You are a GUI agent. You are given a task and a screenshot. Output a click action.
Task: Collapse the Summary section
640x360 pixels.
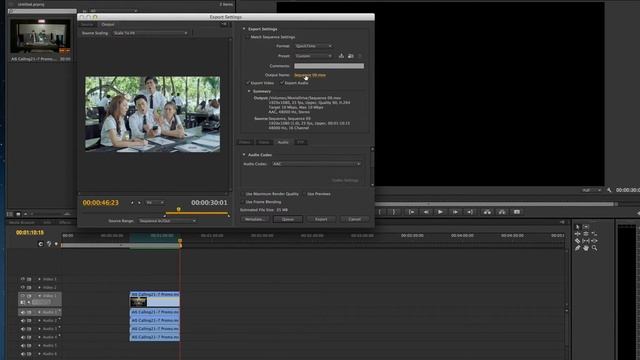pos(249,91)
